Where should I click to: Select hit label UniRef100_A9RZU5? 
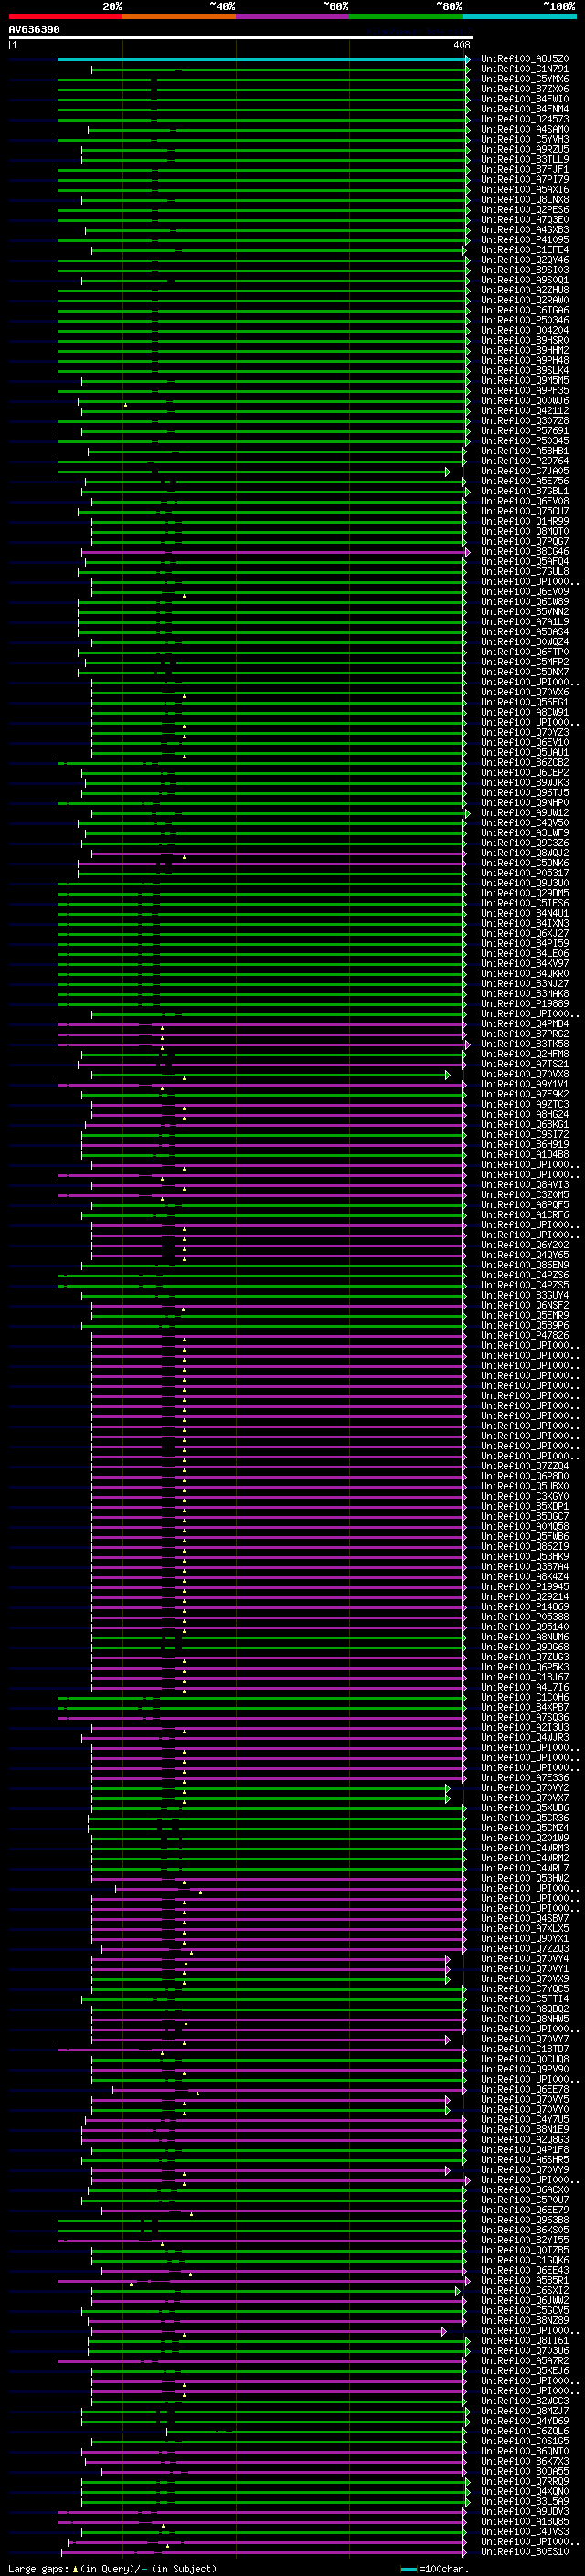click(x=525, y=149)
